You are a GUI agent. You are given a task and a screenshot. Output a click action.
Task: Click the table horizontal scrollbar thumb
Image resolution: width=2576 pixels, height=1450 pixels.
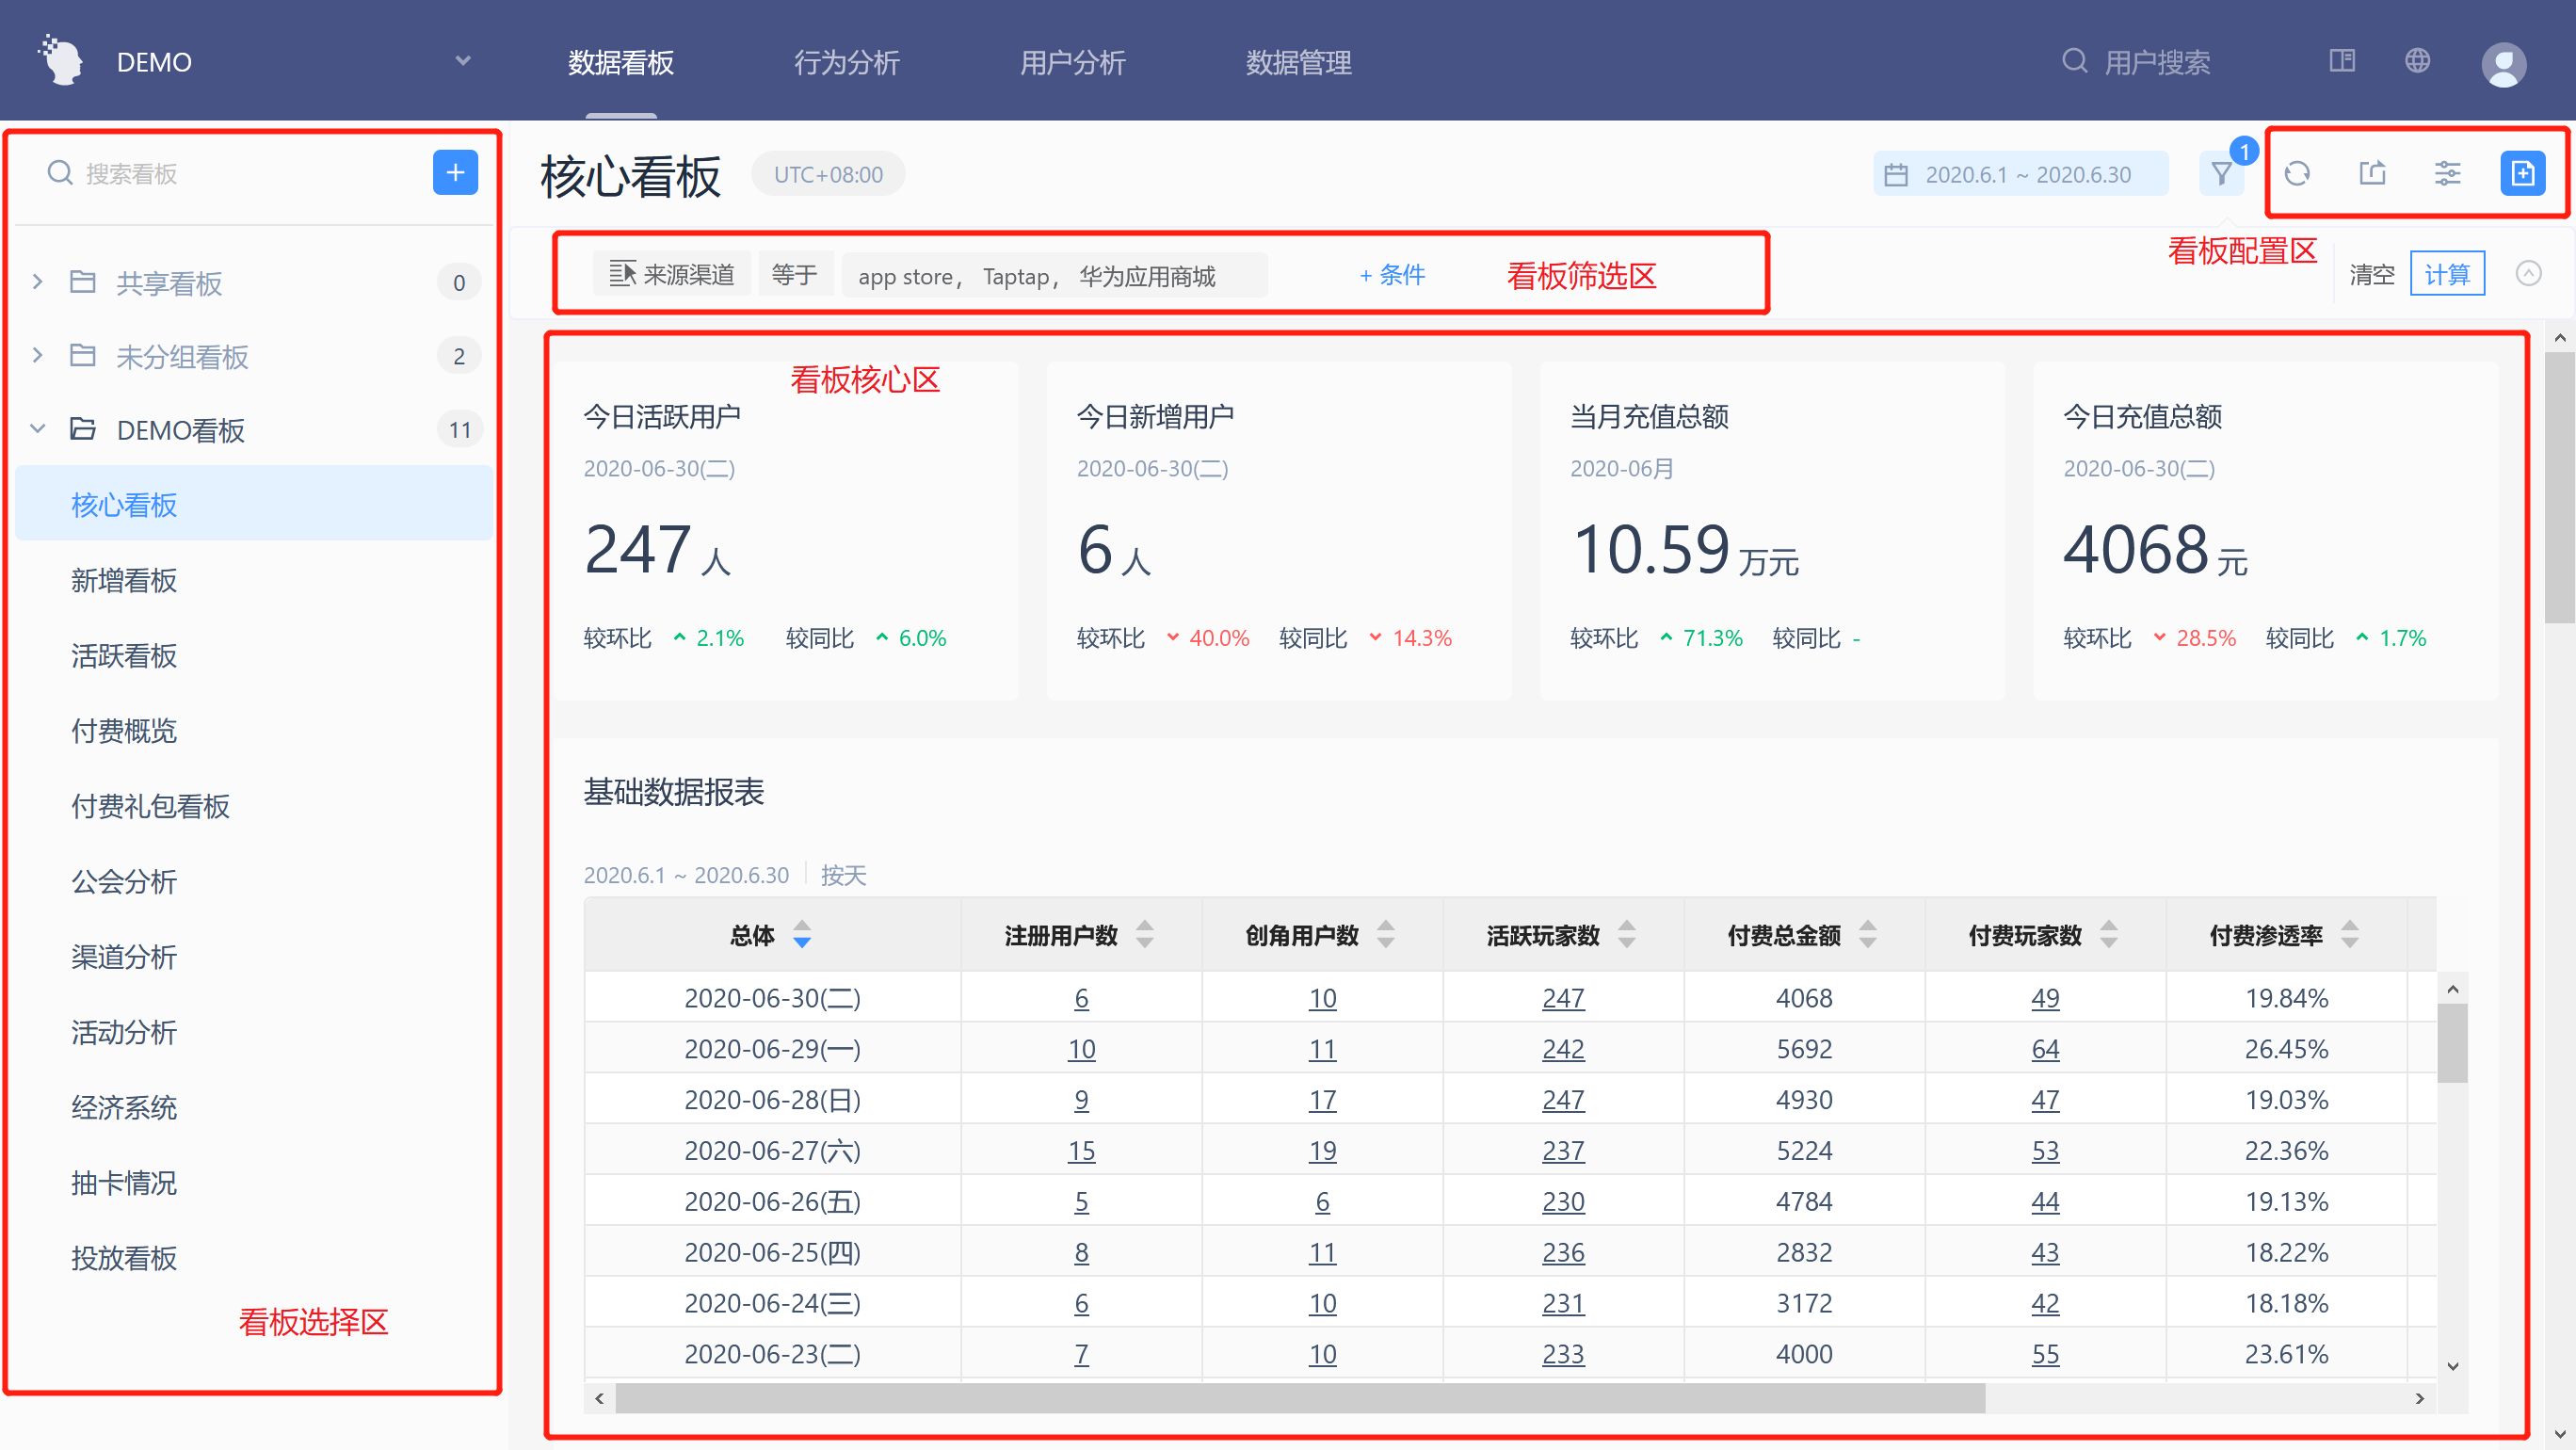pyautogui.click(x=1300, y=1398)
